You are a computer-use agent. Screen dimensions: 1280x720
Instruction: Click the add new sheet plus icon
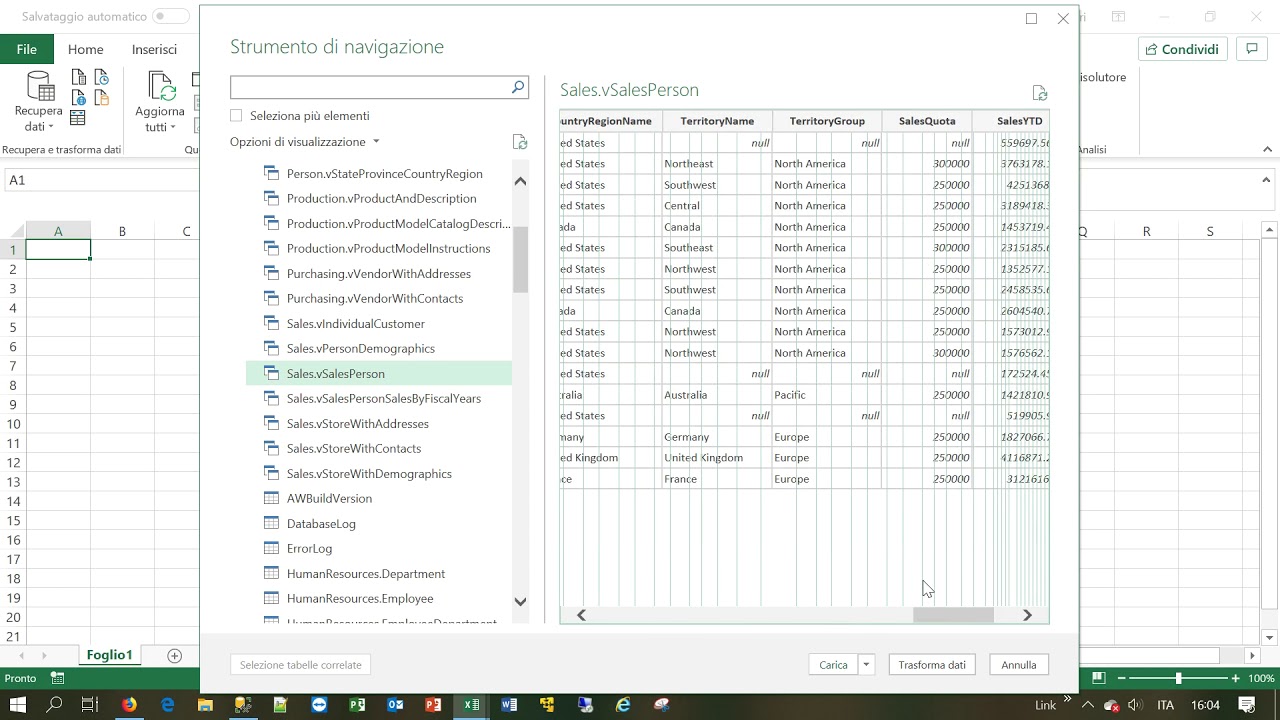[175, 656]
